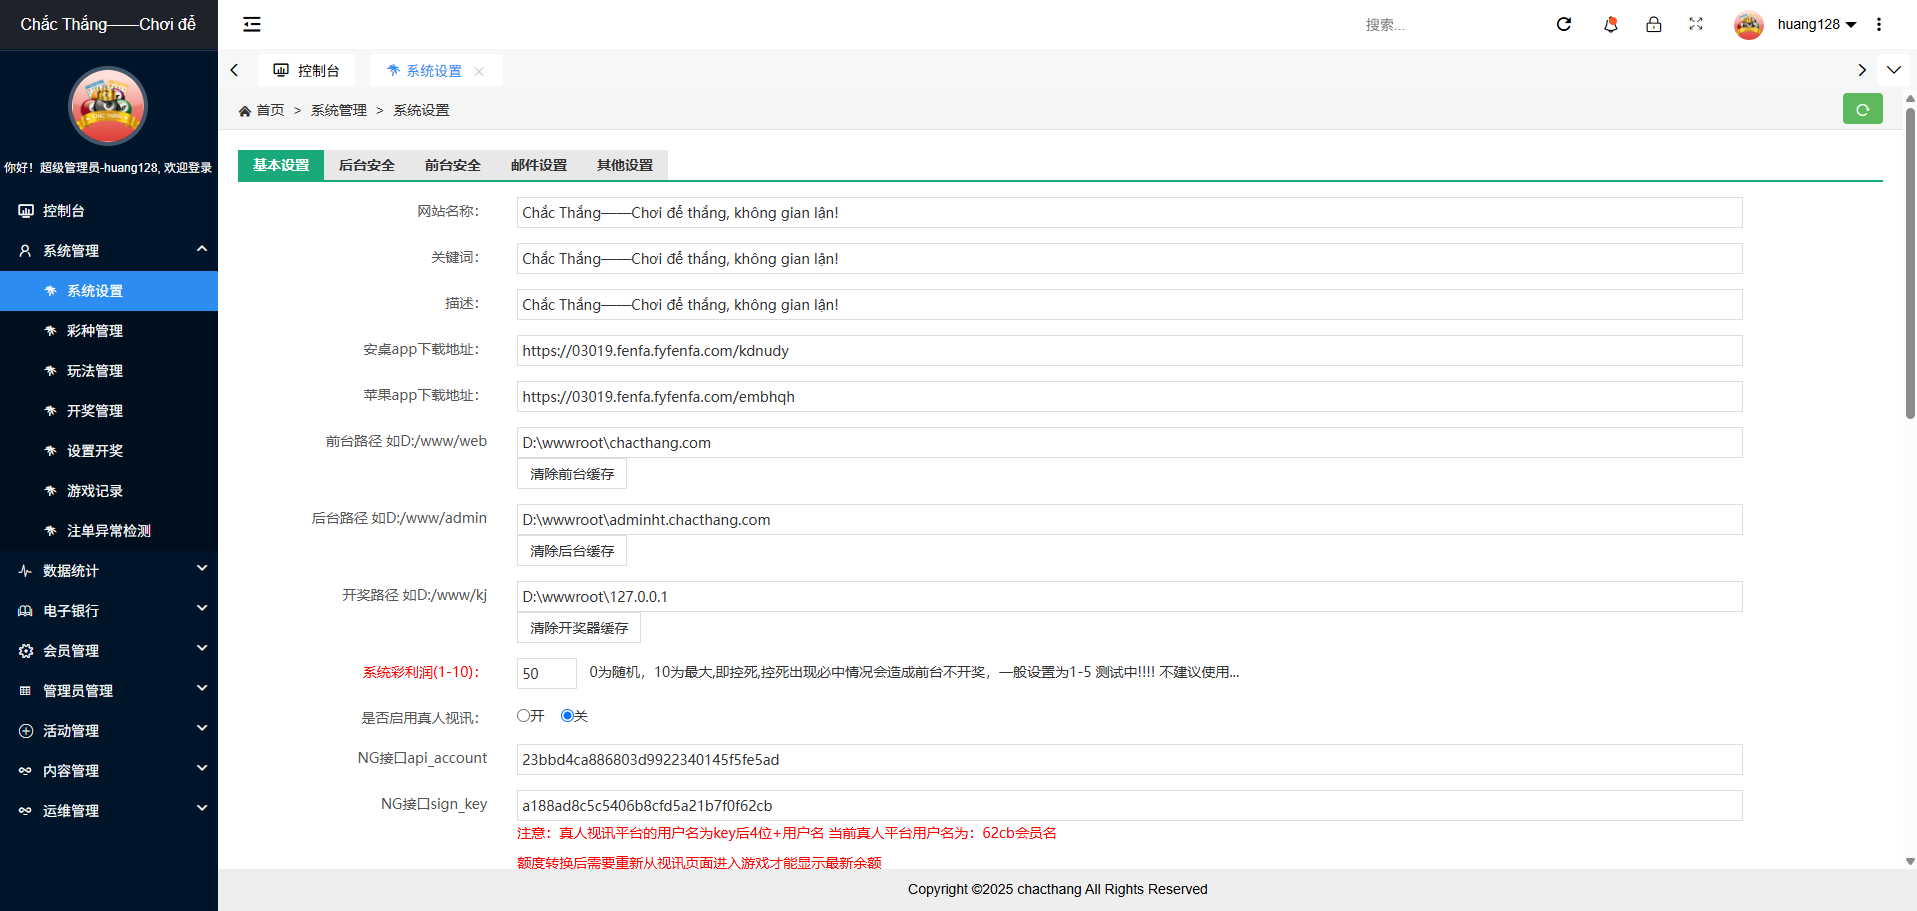Image resolution: width=1917 pixels, height=911 pixels.
Task: Switch to the 邮件设置 tab
Action: [538, 165]
